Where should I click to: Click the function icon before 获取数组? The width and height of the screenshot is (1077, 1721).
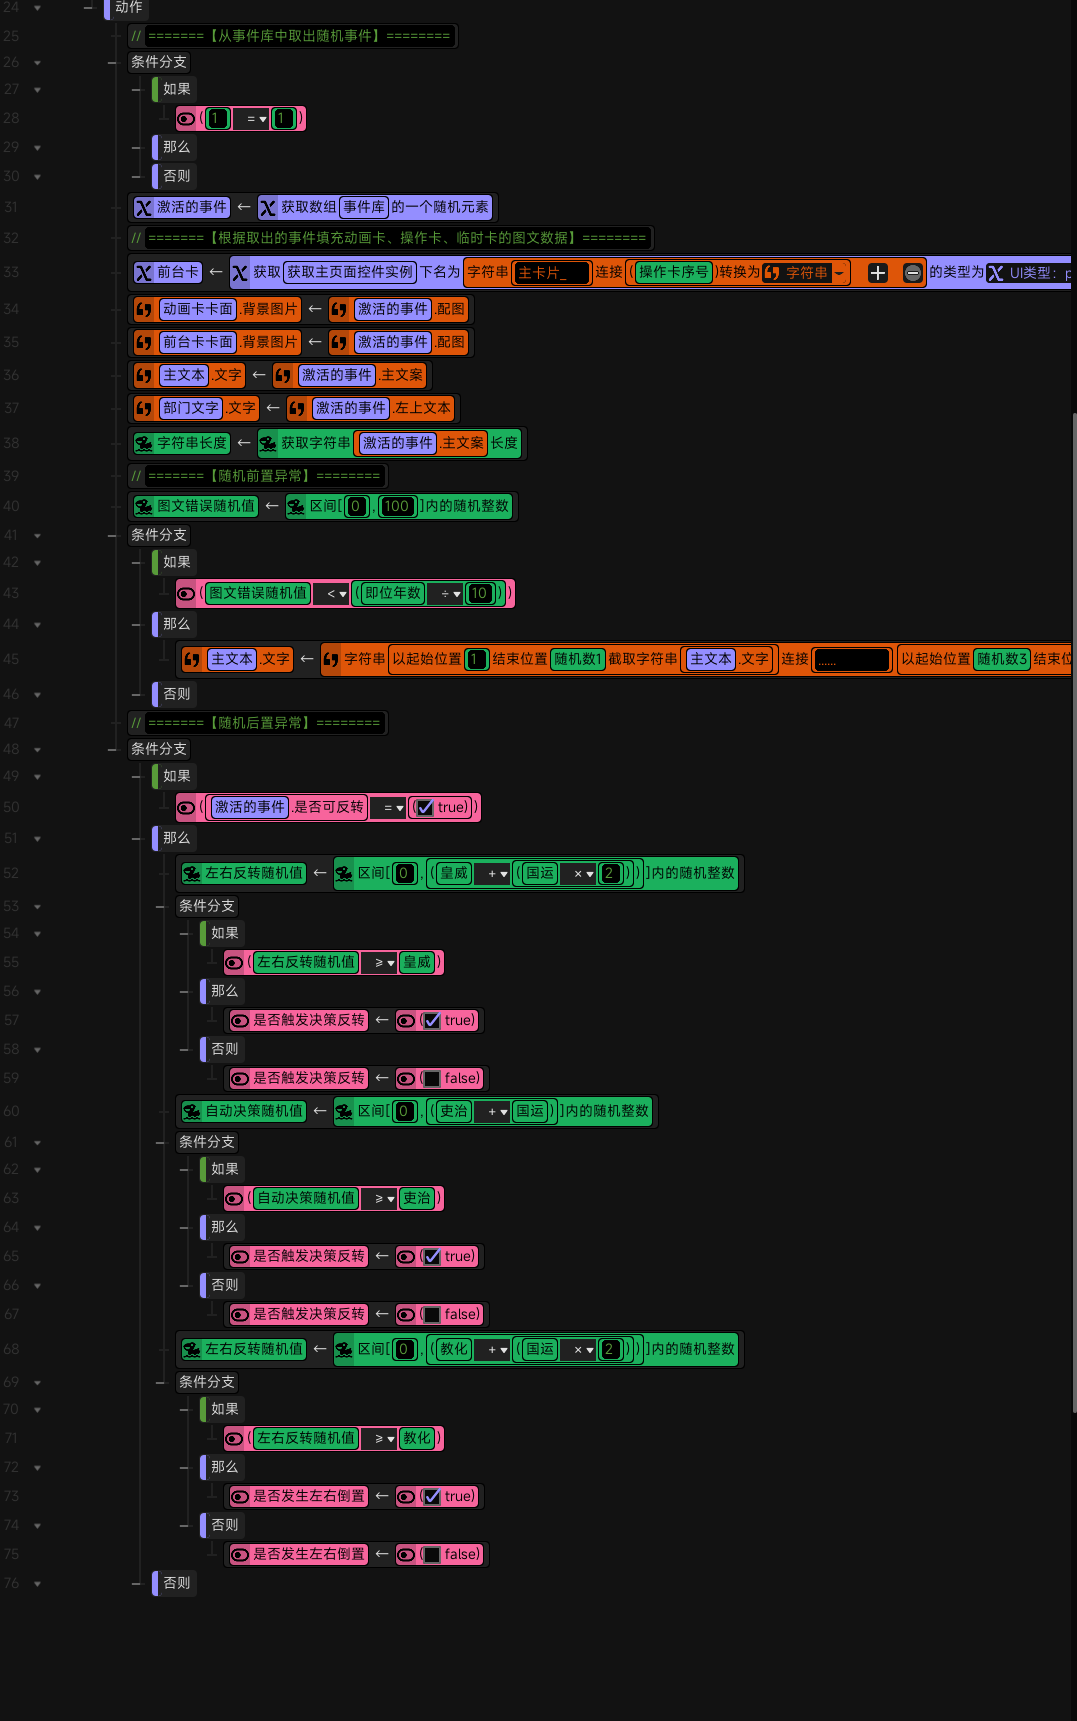click(268, 208)
